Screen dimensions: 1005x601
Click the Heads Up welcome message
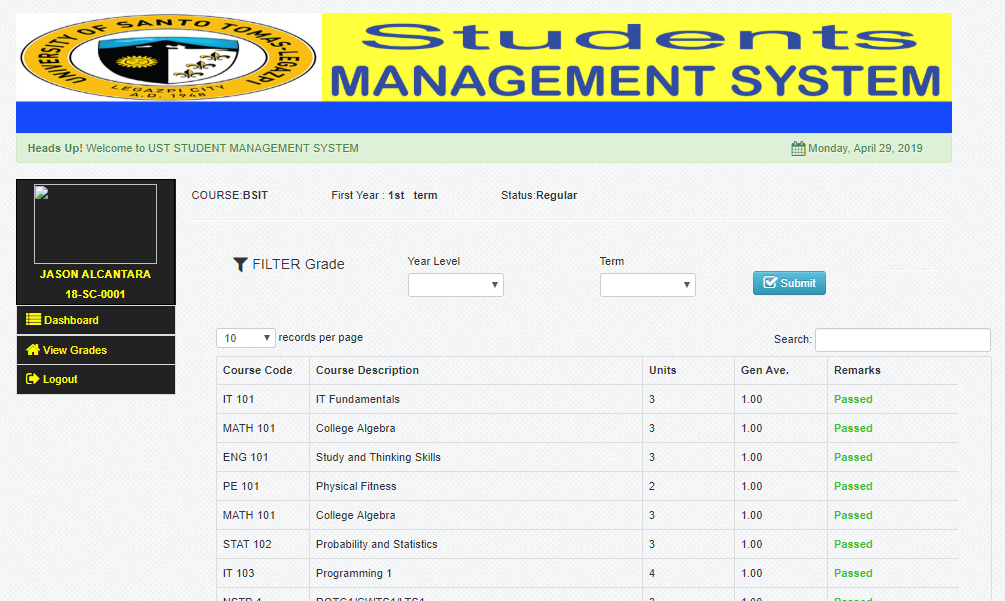(x=193, y=149)
